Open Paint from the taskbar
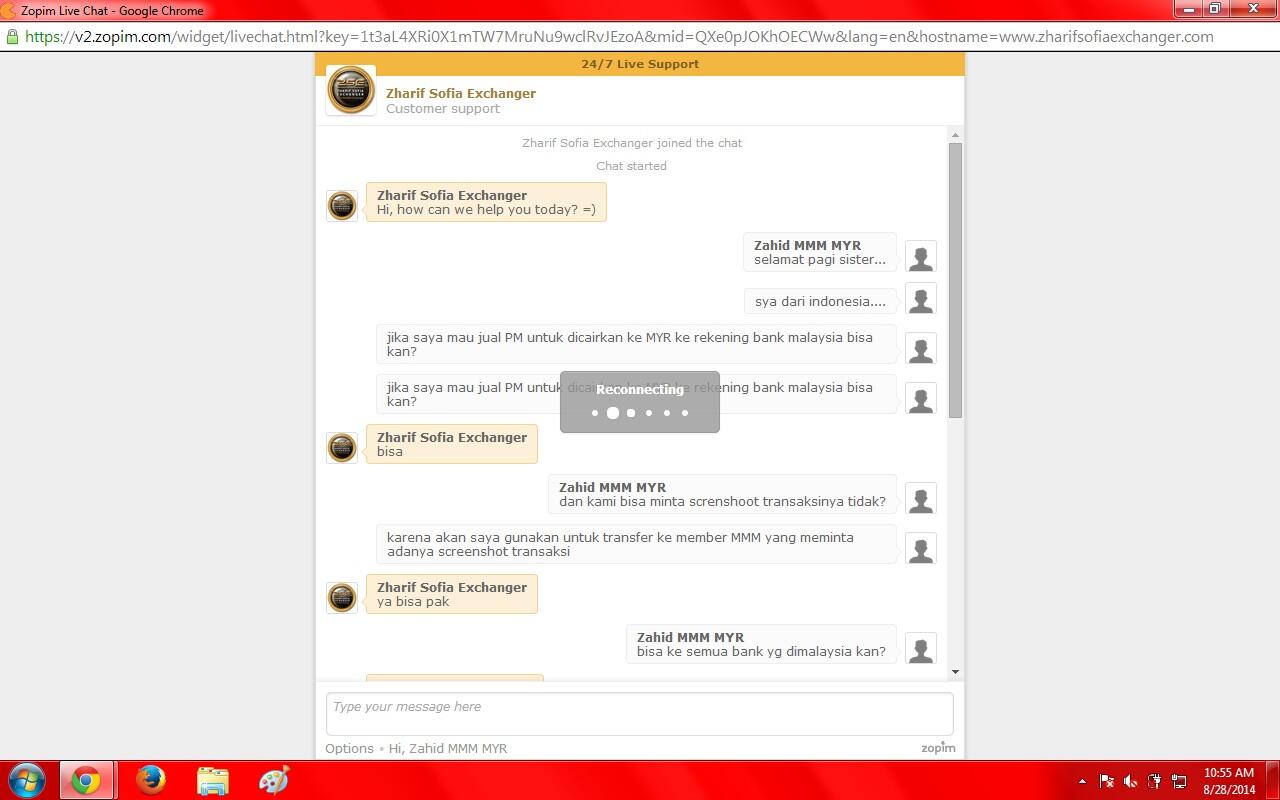This screenshot has height=800, width=1280. click(274, 780)
